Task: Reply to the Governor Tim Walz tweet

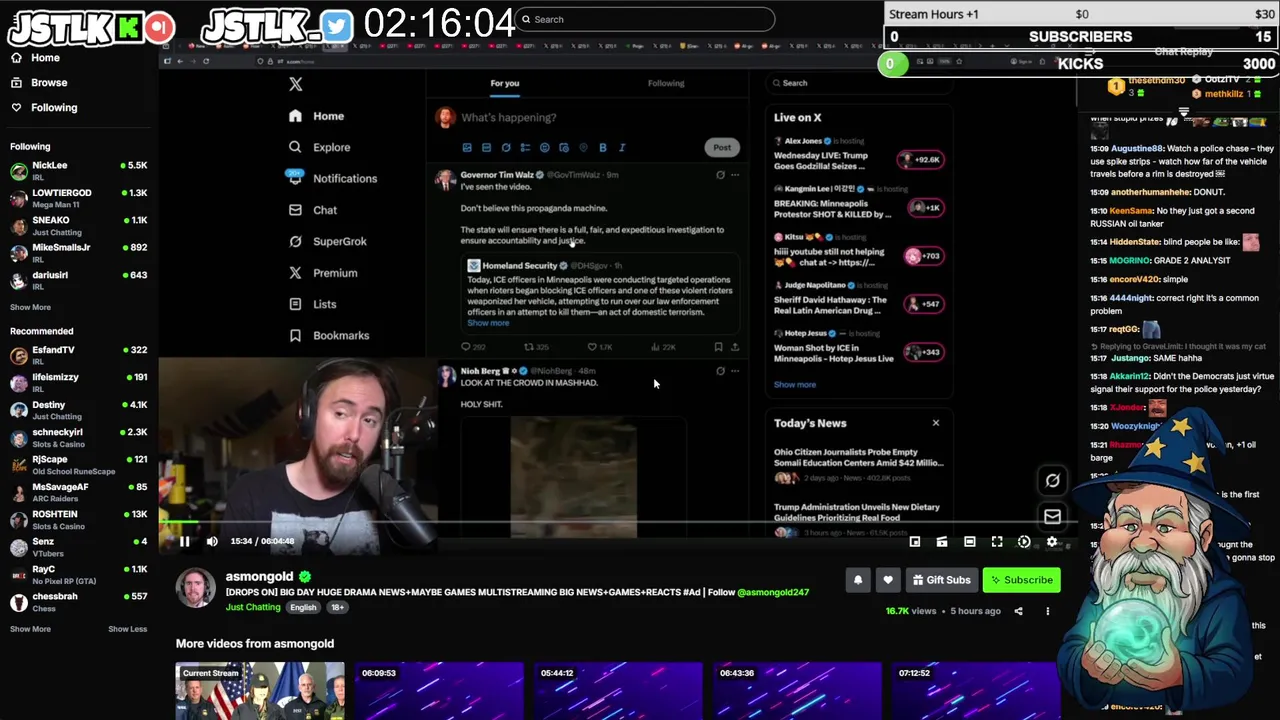Action: pyautogui.click(x=472, y=347)
